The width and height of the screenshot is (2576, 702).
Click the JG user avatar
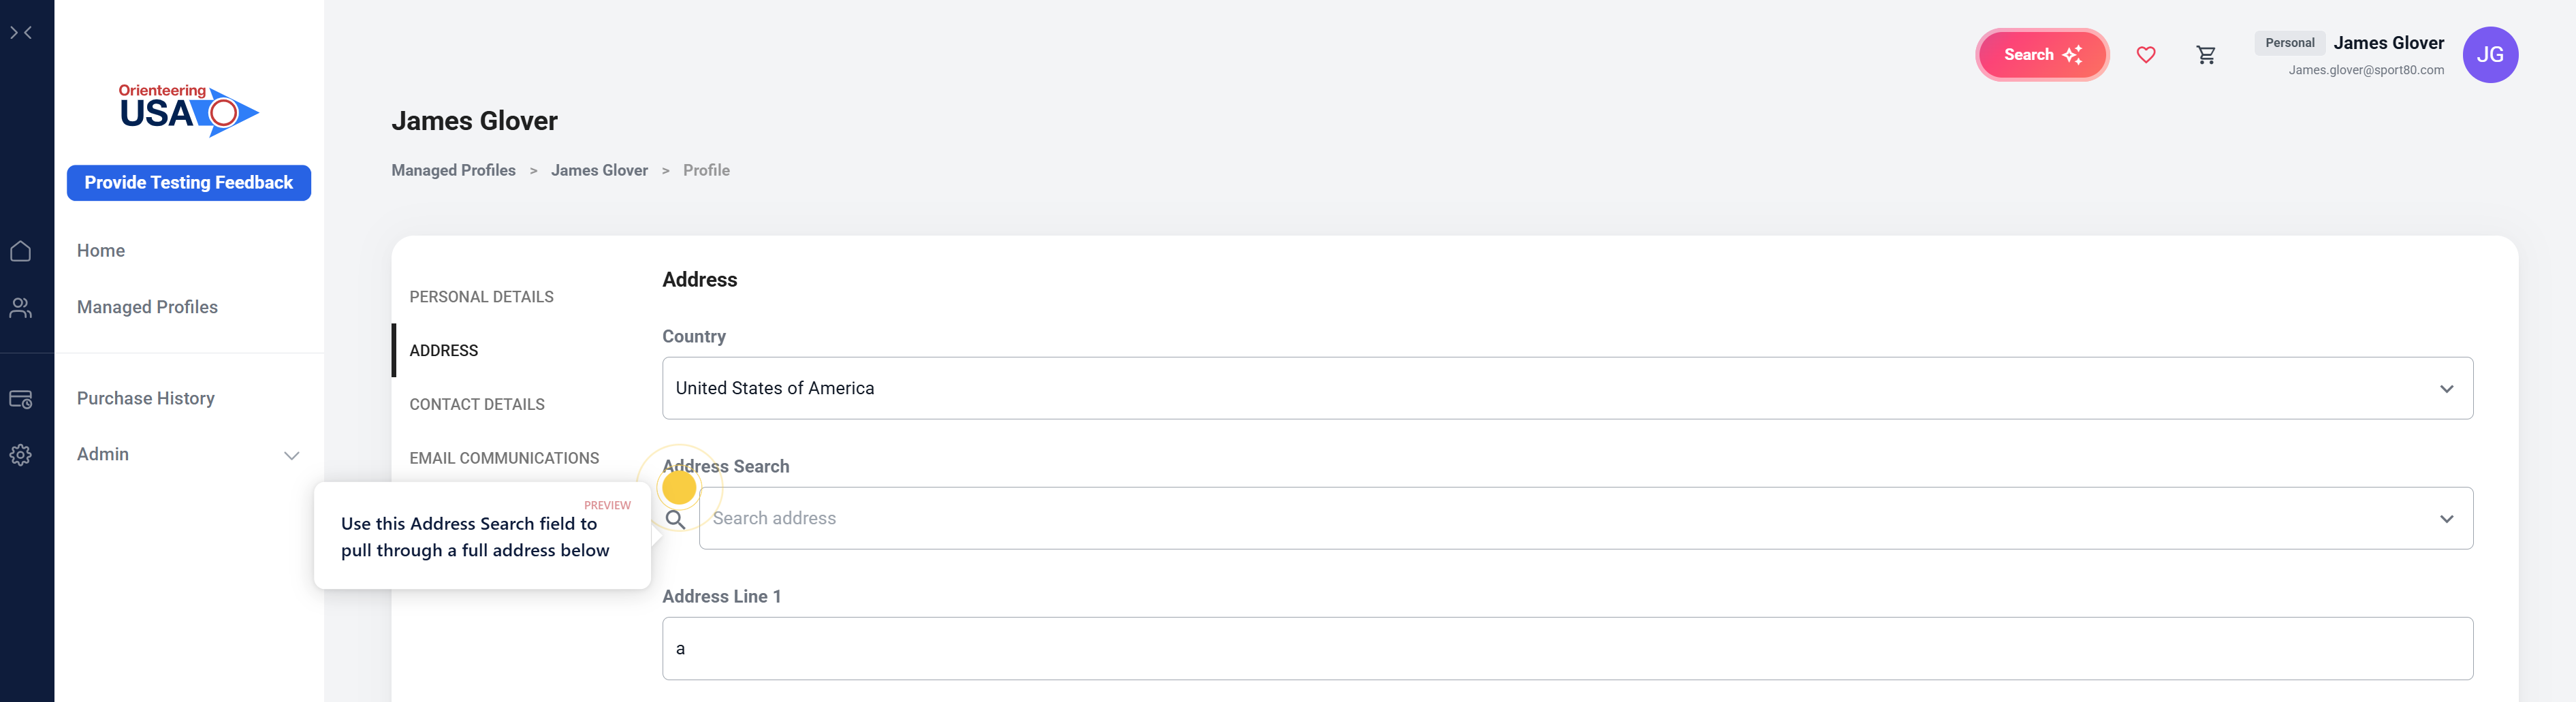click(x=2489, y=55)
